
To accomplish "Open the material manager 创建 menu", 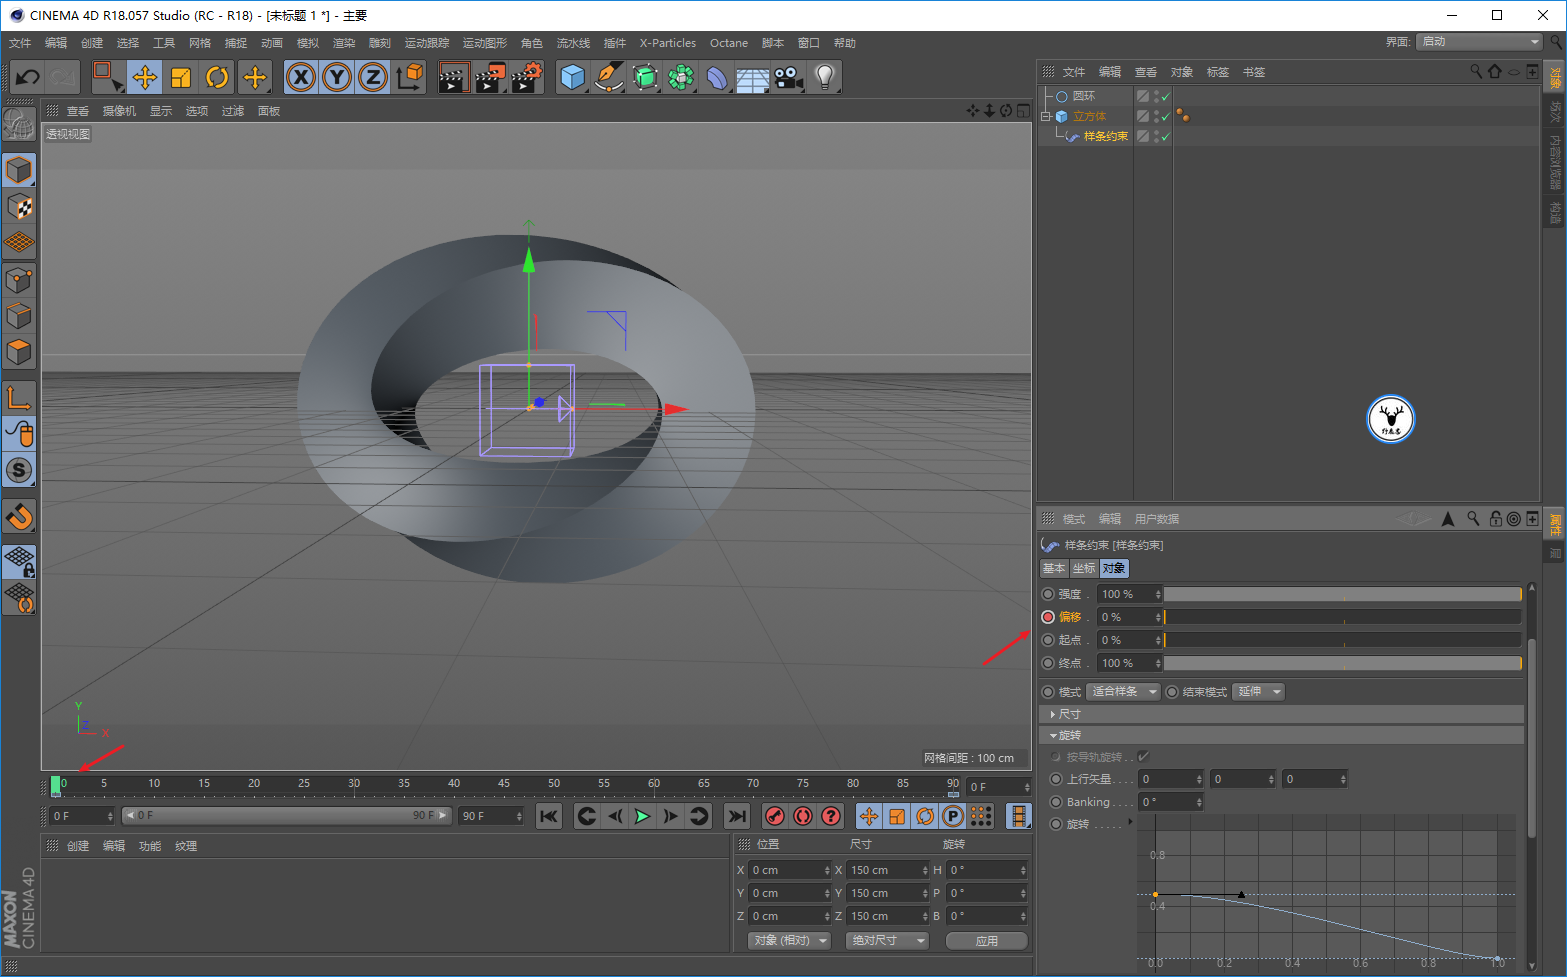I will (x=78, y=846).
